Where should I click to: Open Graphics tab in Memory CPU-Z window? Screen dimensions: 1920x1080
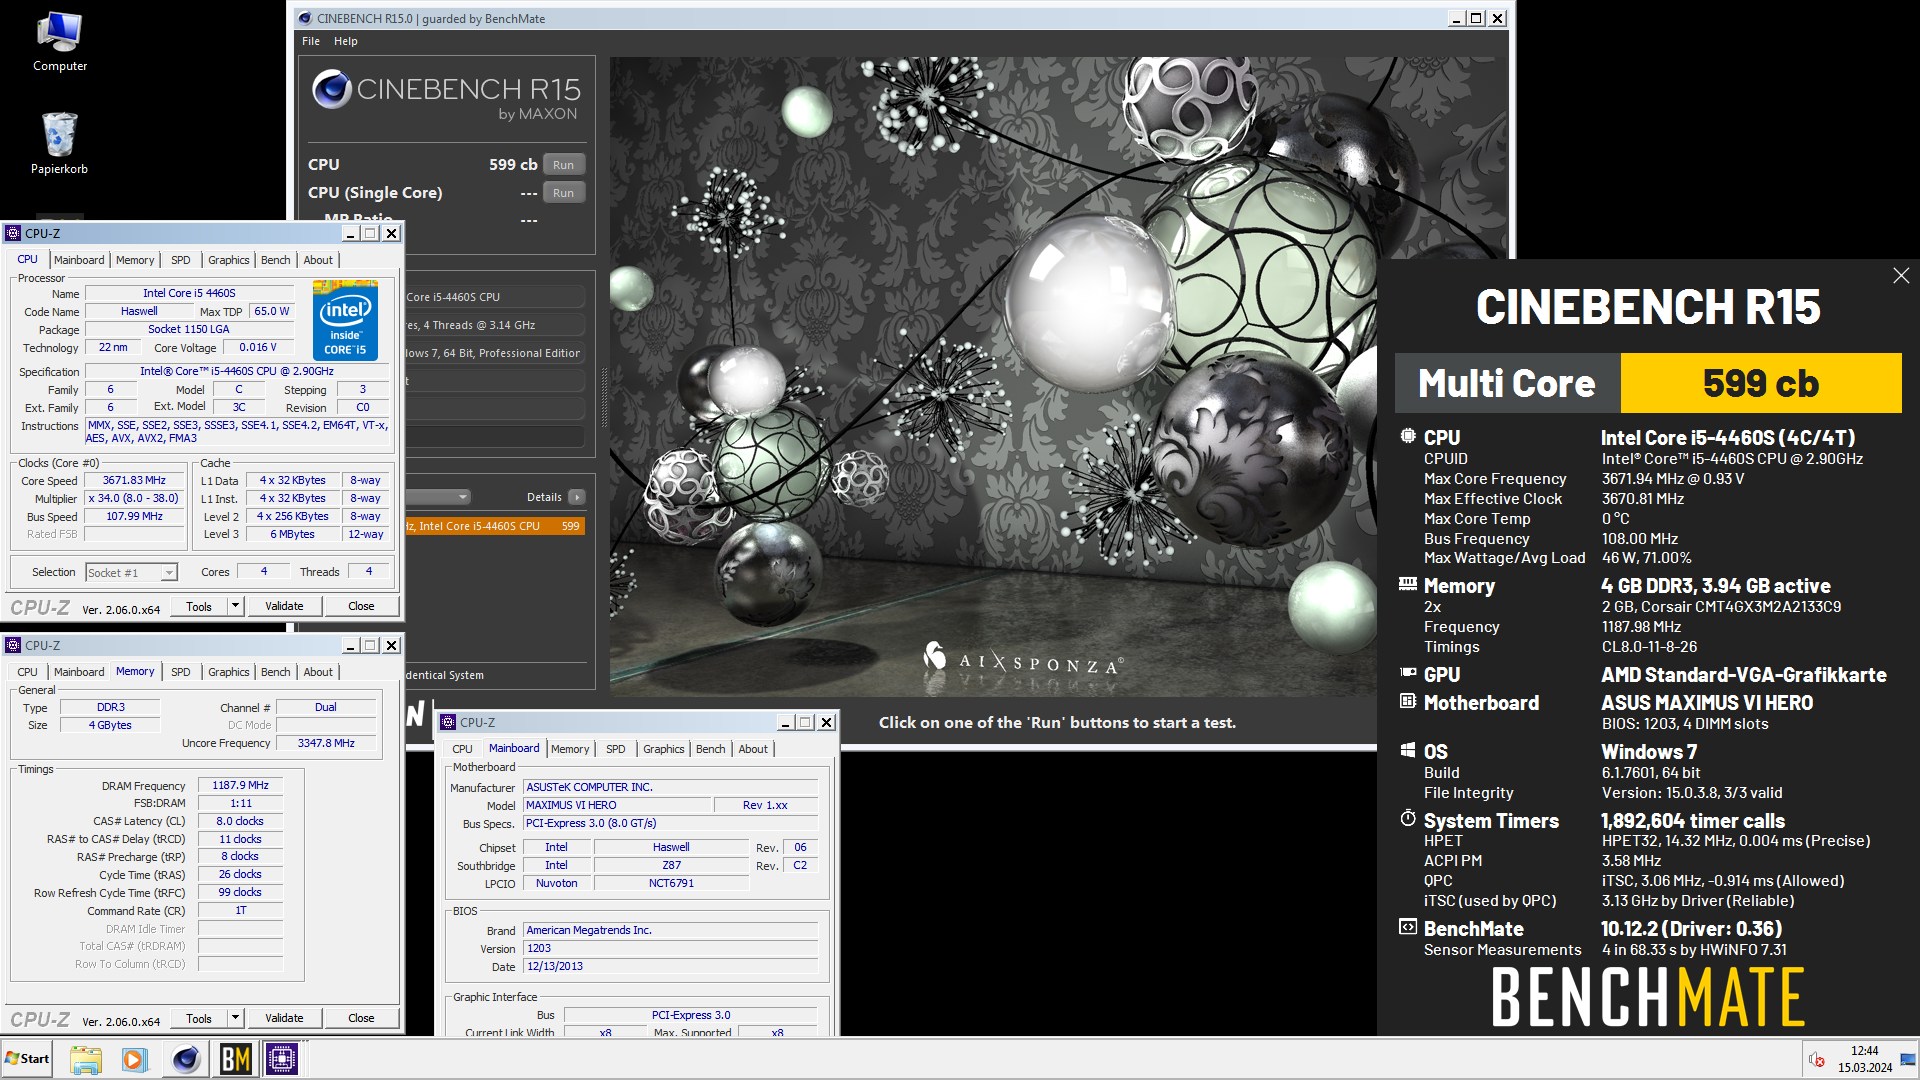pos(229,672)
